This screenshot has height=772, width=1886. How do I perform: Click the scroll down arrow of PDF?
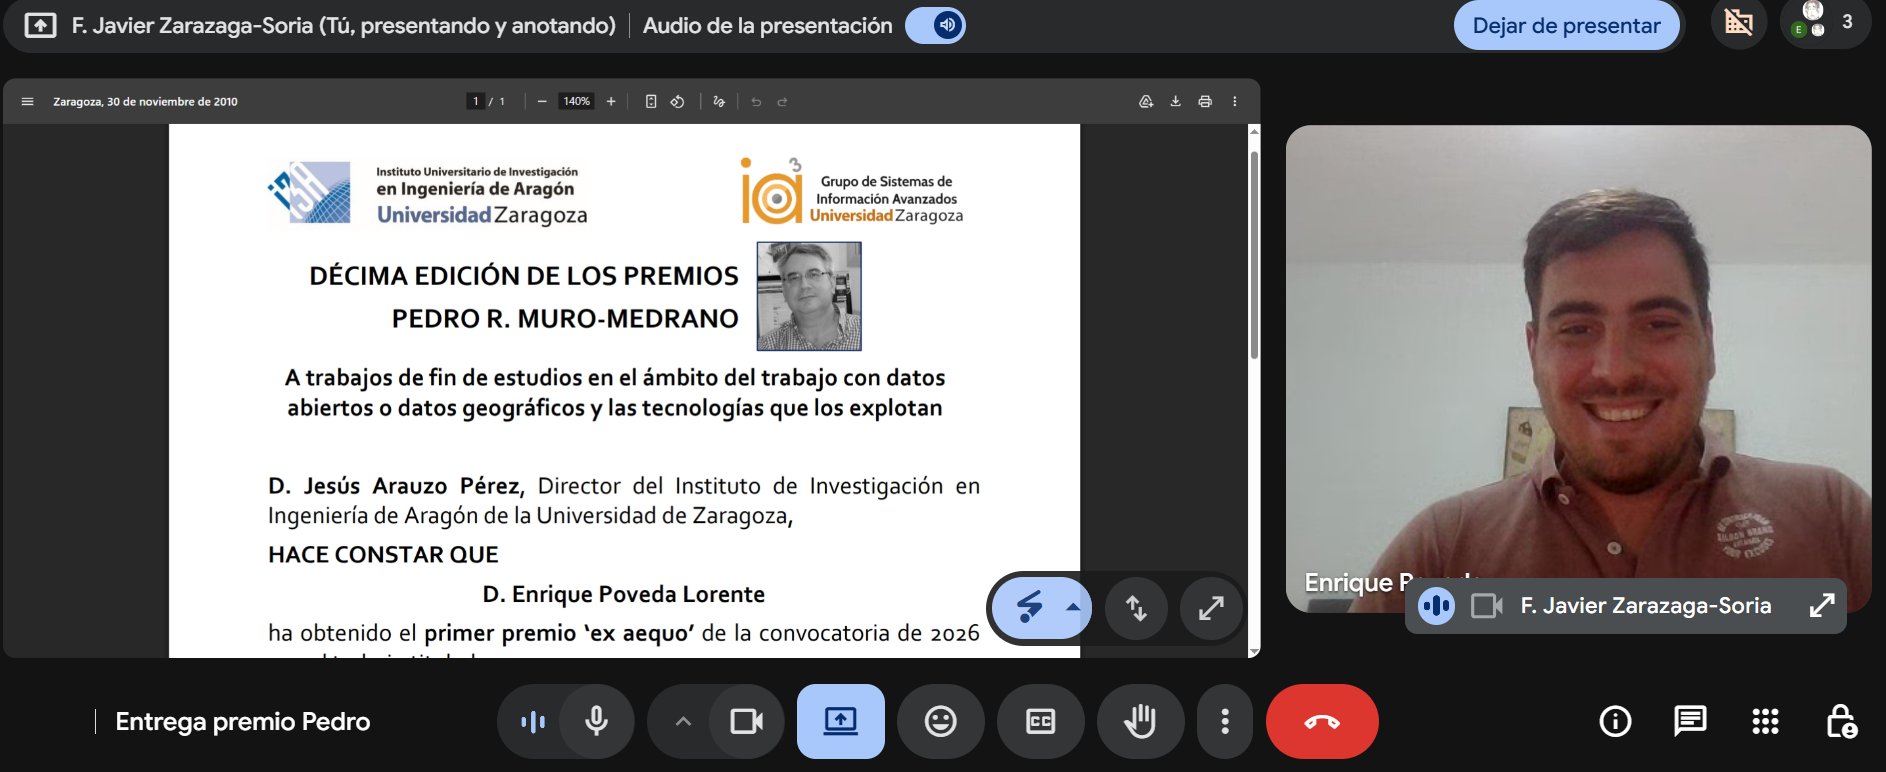tap(1254, 651)
